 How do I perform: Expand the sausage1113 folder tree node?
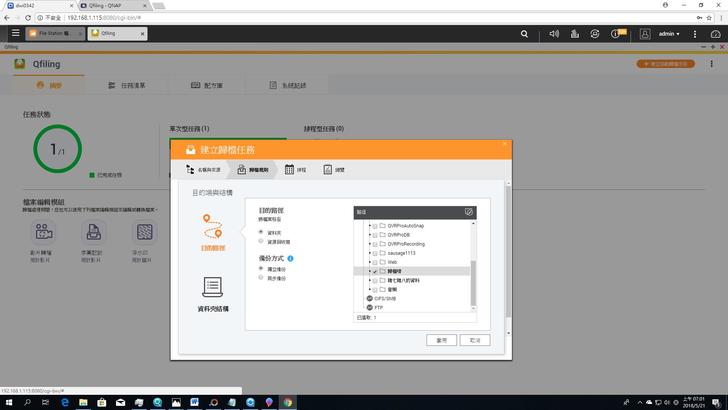(369, 253)
